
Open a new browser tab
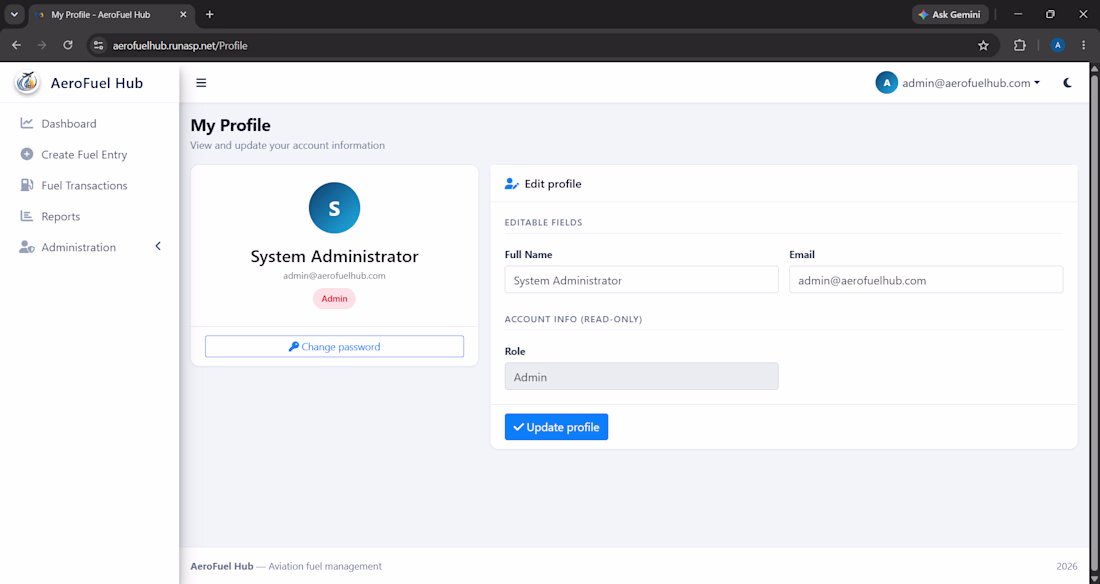[x=210, y=14]
